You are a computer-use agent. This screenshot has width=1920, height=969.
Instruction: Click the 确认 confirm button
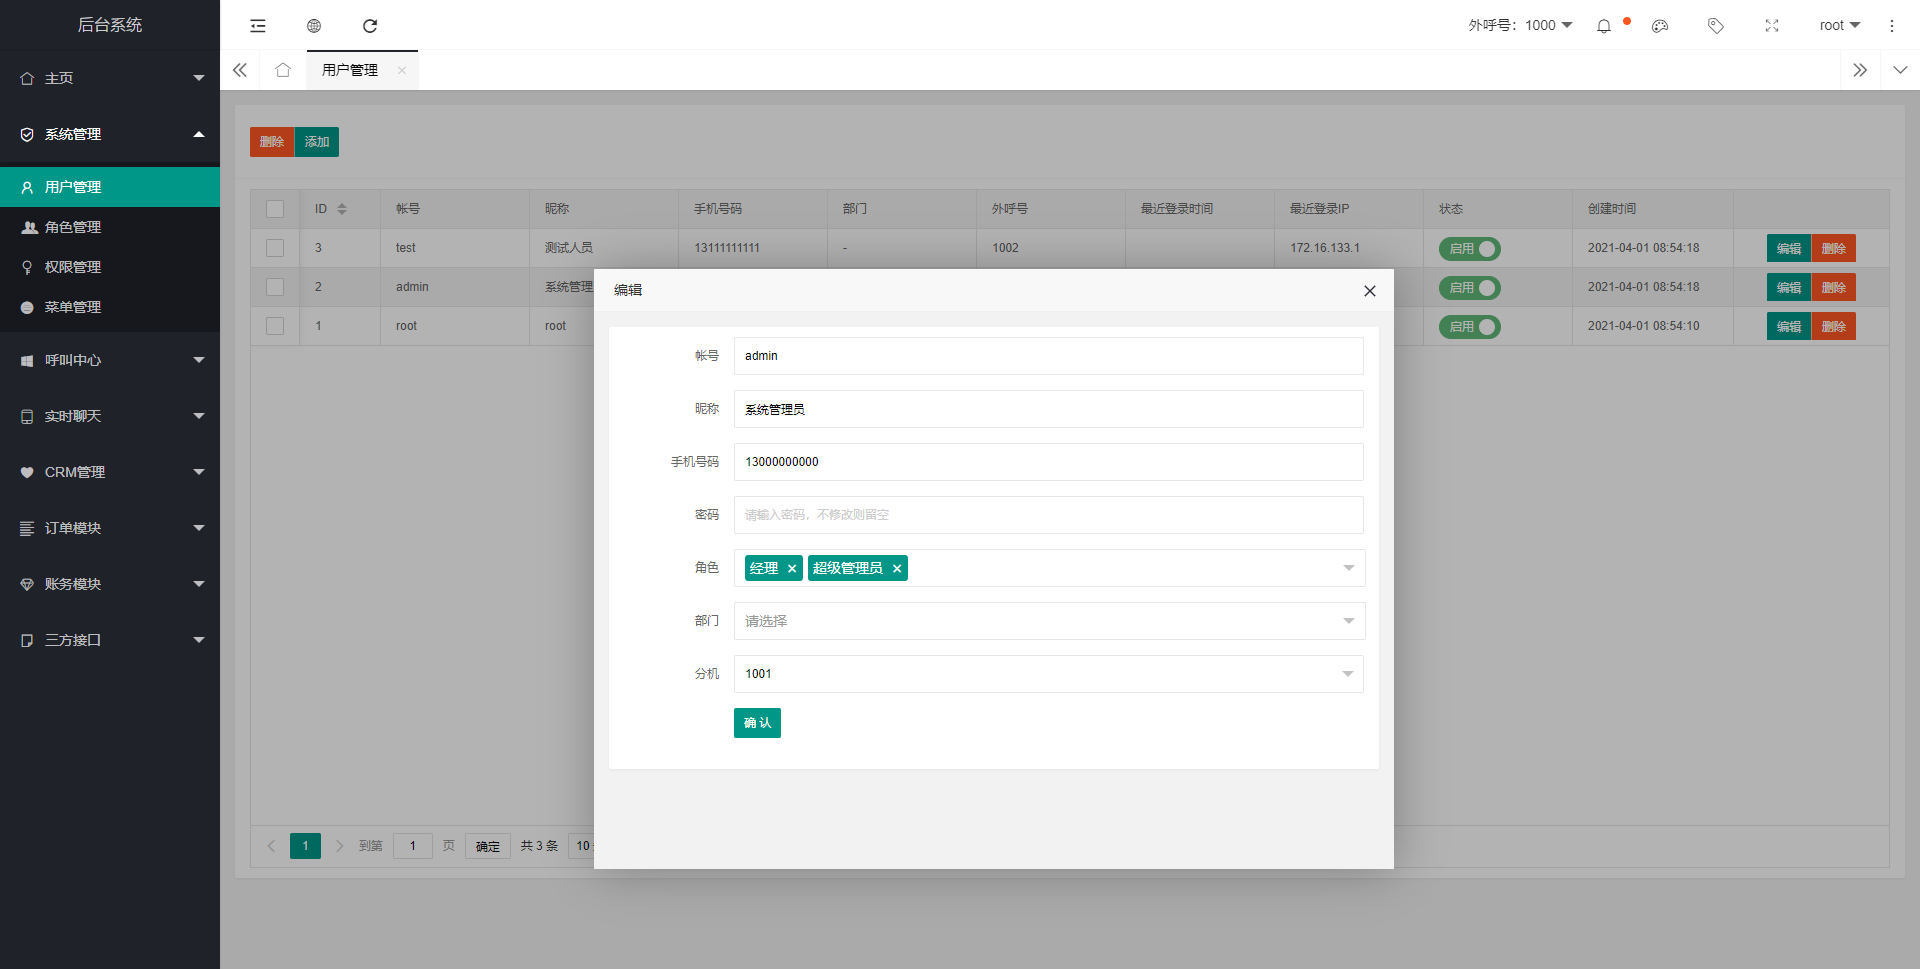pos(757,723)
